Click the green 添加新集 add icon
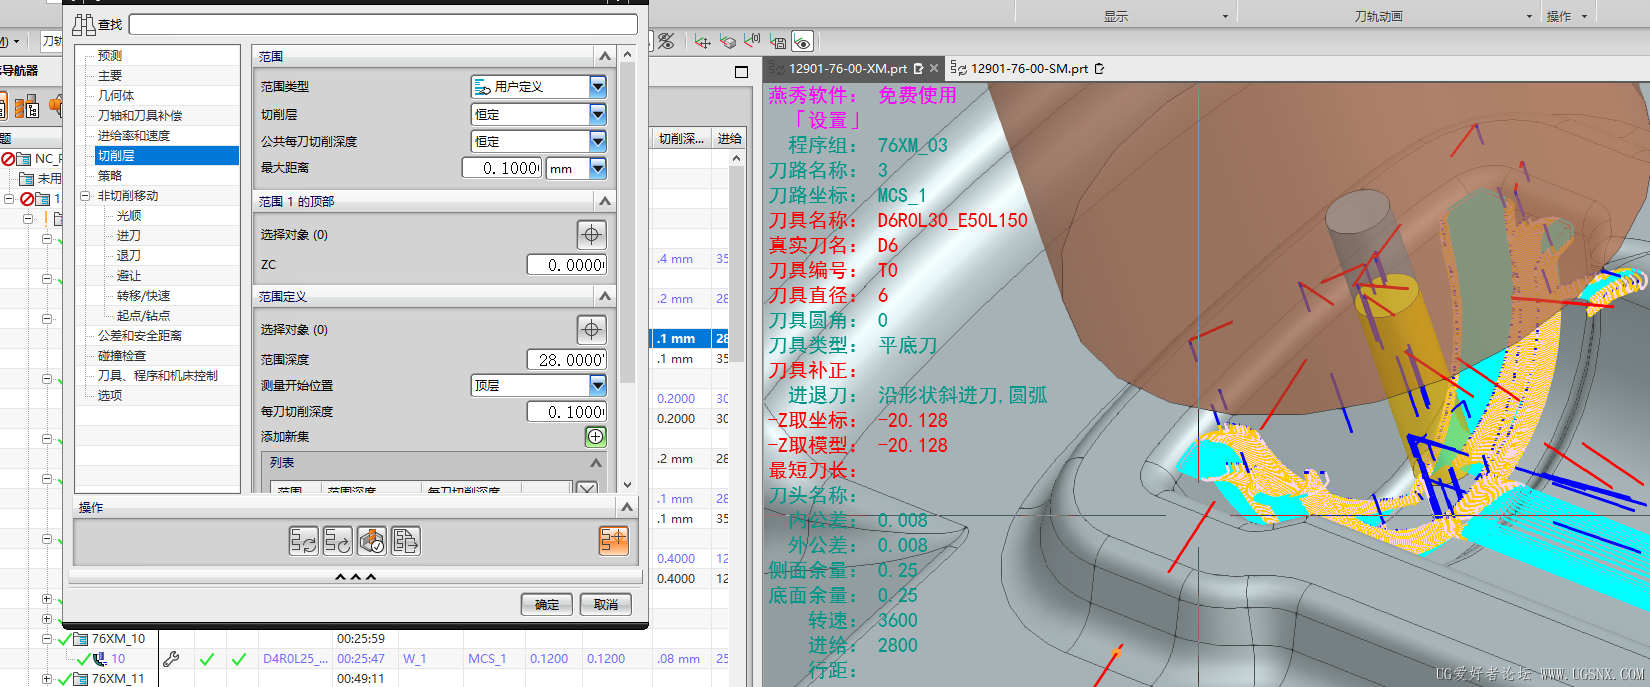The image size is (1650, 687). pos(595,437)
